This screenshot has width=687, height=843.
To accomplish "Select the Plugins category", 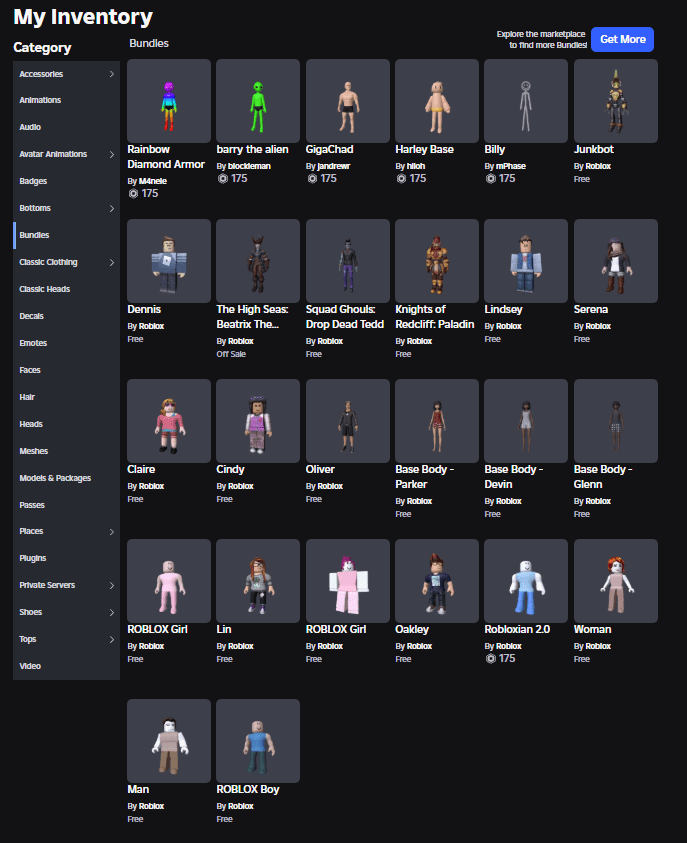I will [x=67, y=558].
